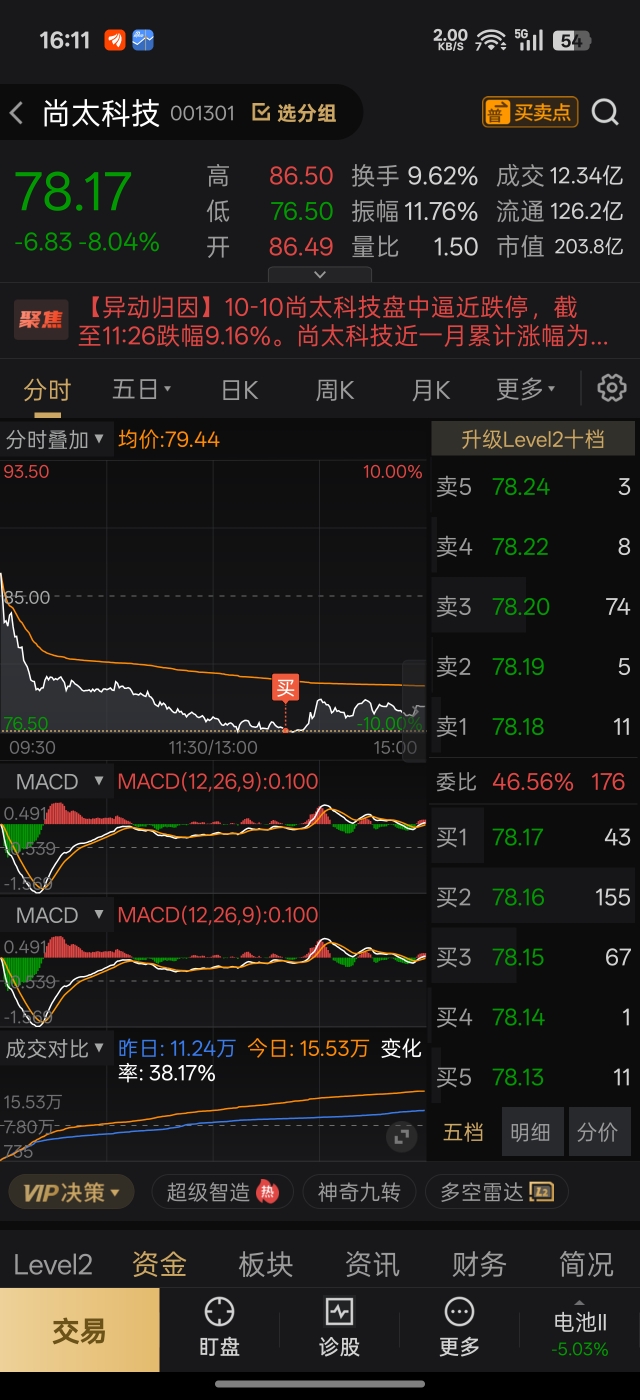Open 盯盘 crosshair icon
This screenshot has height=1400, width=640.
click(x=219, y=1311)
